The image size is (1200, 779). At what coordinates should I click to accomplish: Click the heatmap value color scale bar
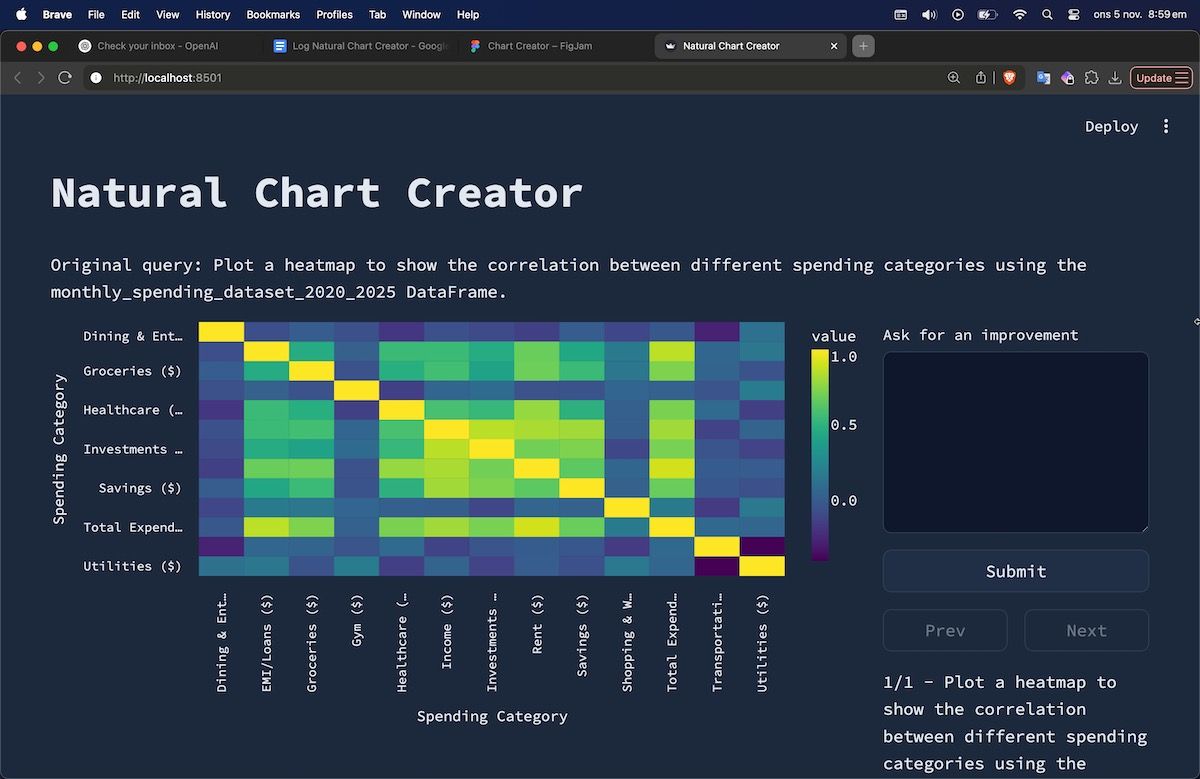click(820, 455)
